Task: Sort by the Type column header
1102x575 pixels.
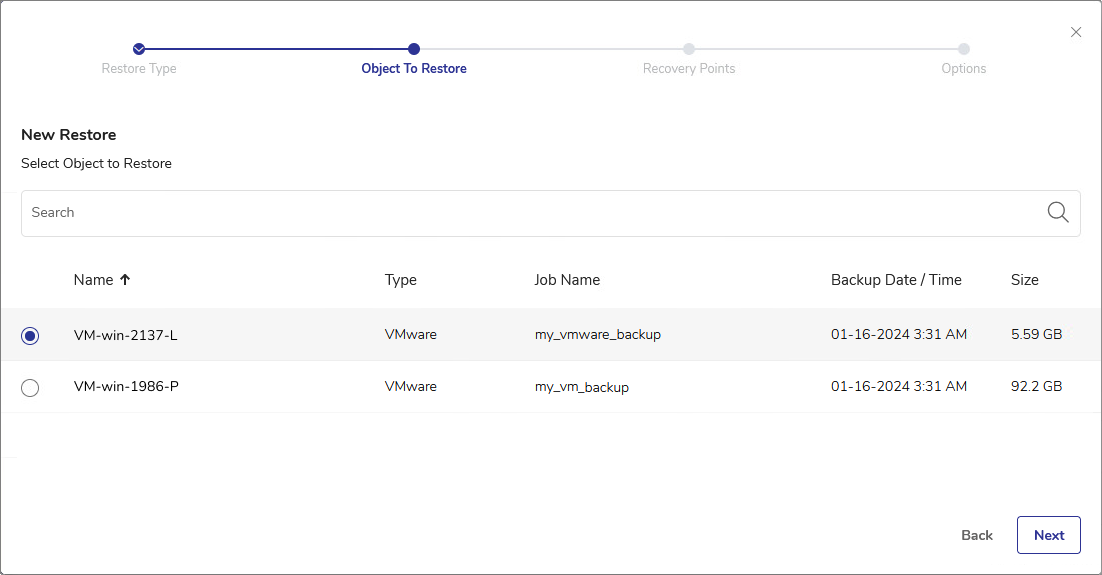Action: [401, 280]
